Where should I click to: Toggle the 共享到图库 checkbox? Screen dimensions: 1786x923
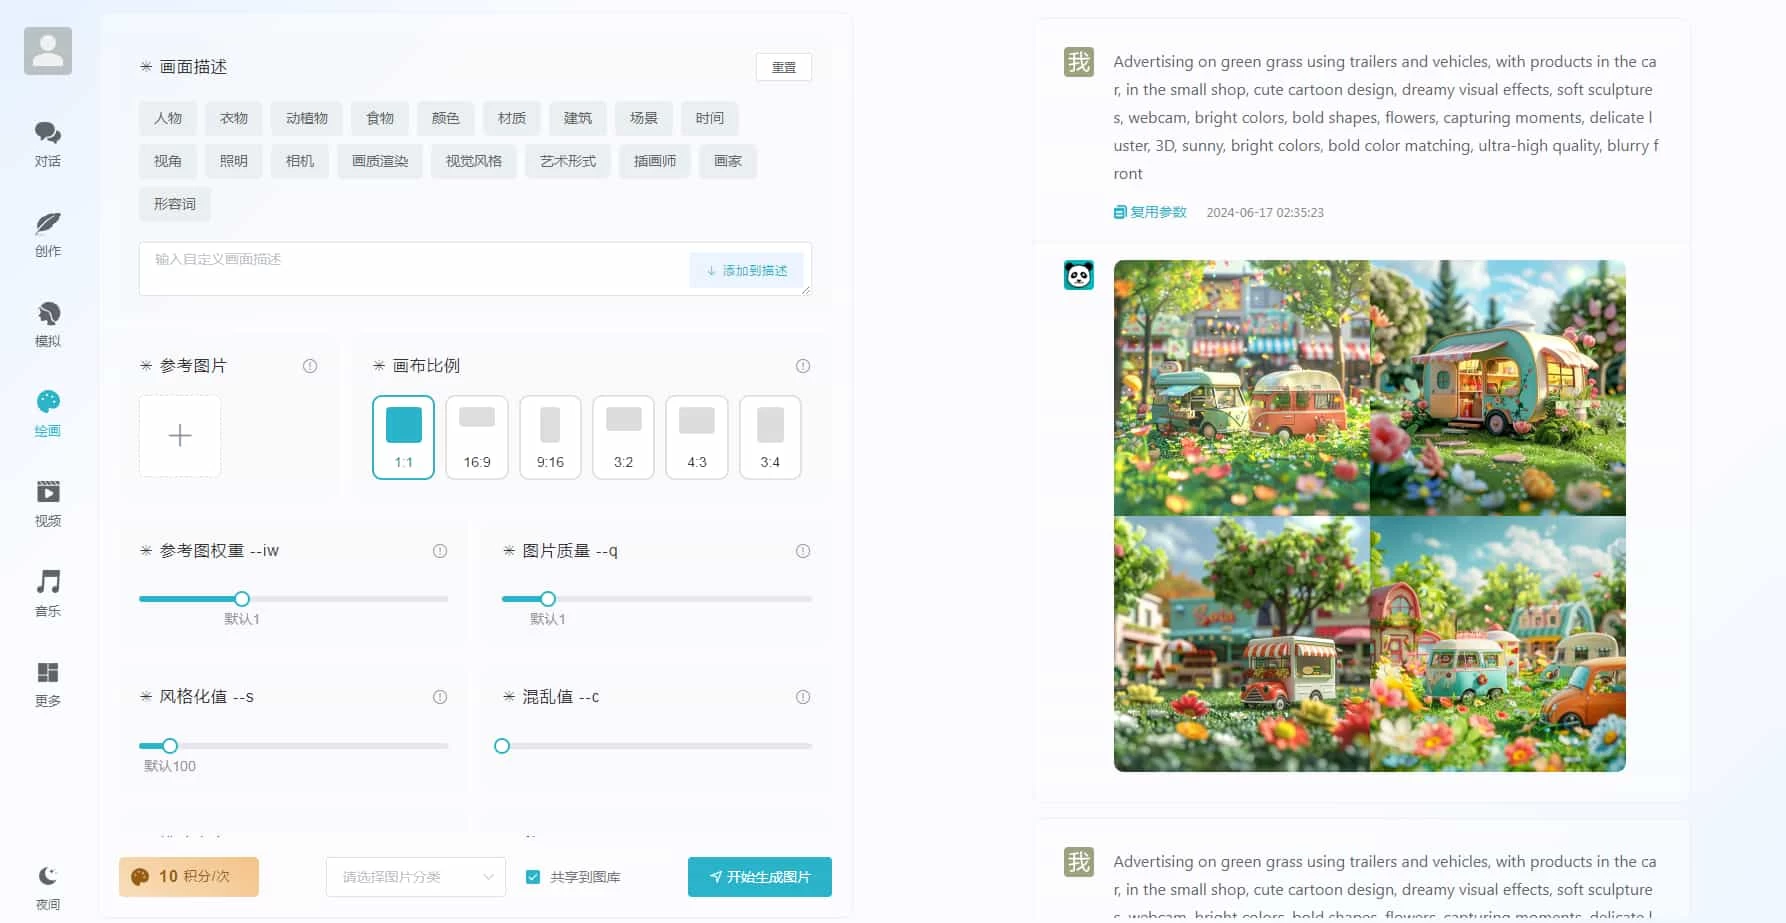533,876
